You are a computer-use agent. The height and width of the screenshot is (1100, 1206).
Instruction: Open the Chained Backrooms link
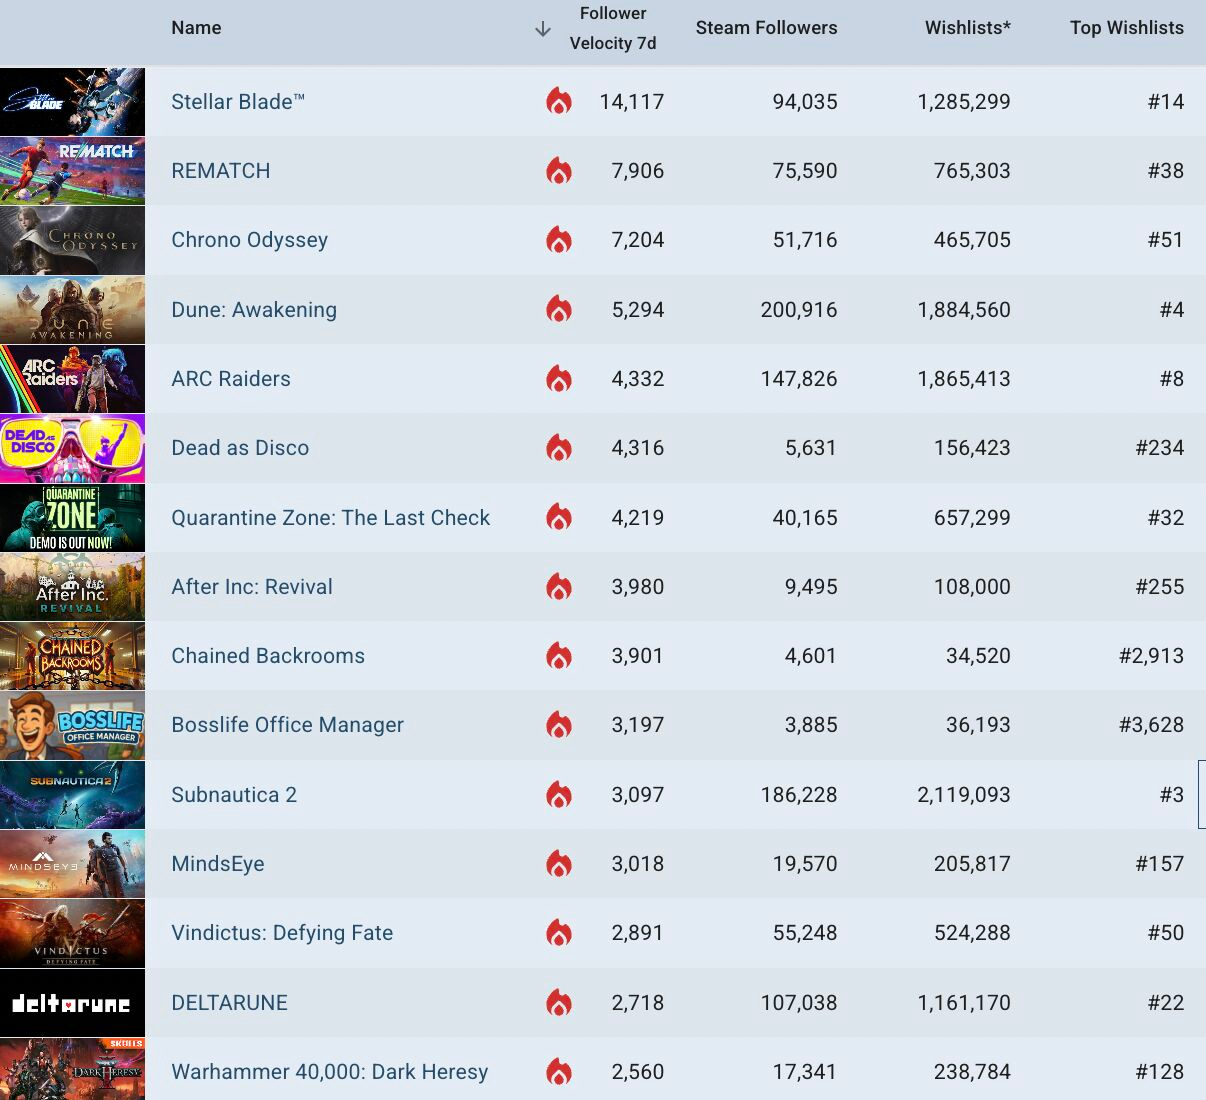[x=268, y=656]
